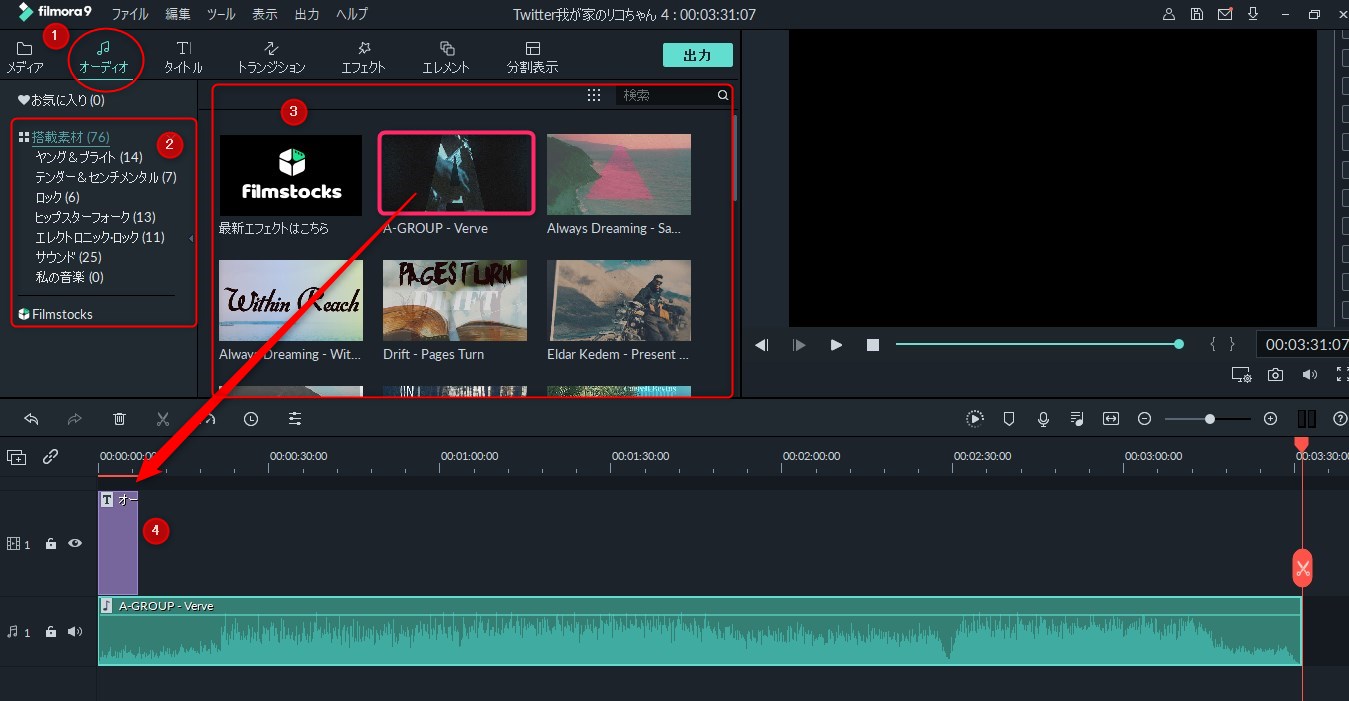Viewport: 1349px width, 701px height.
Task: Click the render preview icon
Action: click(975, 419)
